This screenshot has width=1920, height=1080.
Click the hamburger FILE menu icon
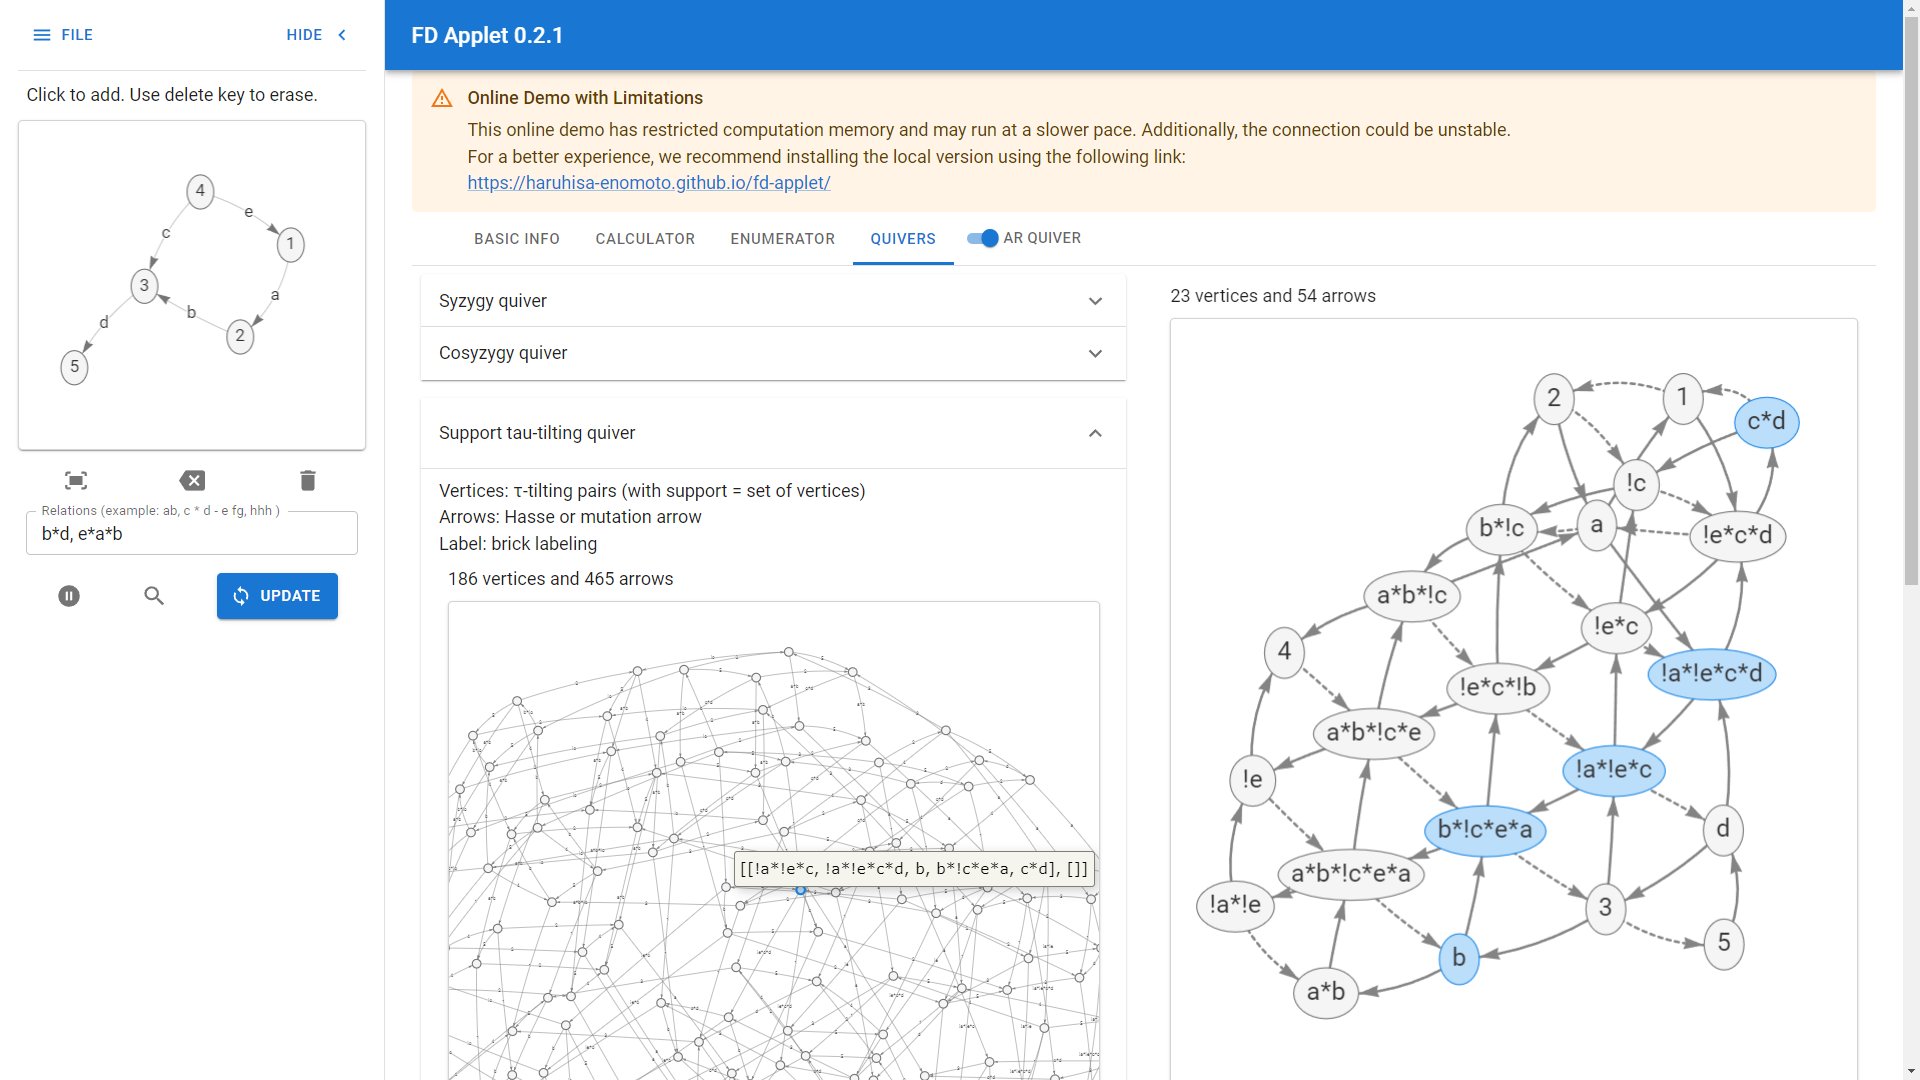click(x=42, y=35)
